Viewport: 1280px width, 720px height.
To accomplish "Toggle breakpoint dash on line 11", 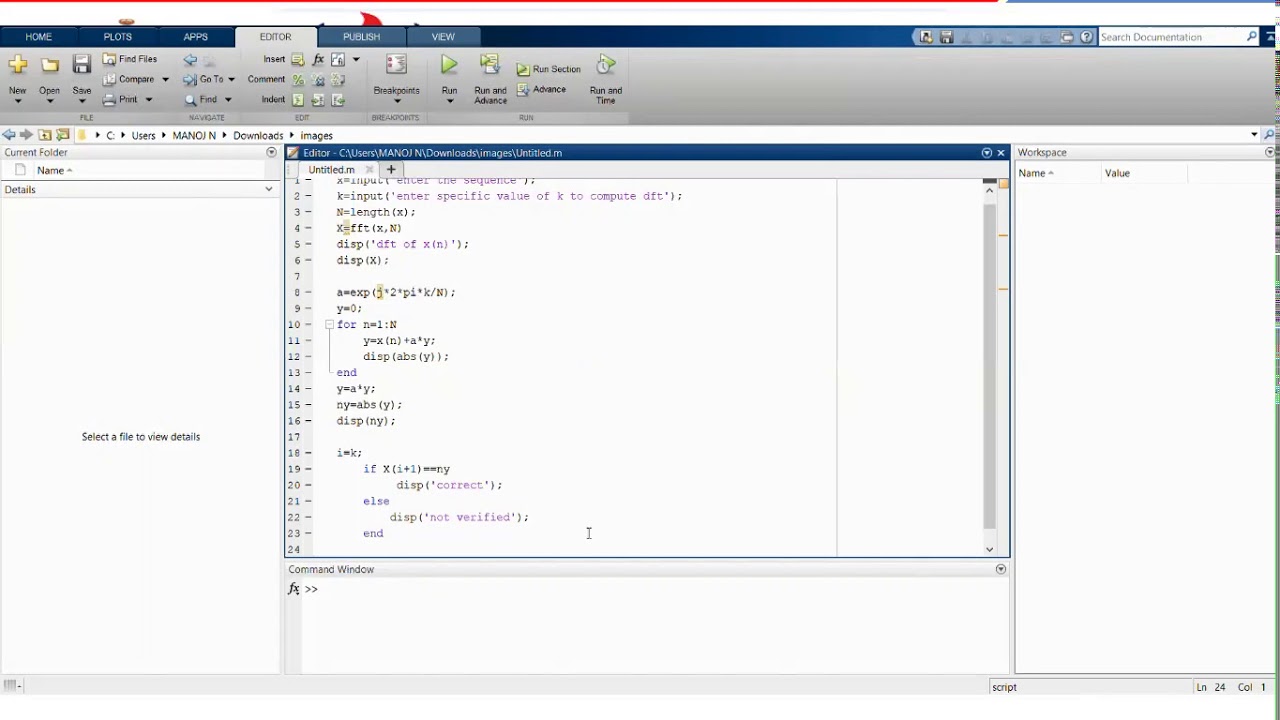I will coord(308,340).
